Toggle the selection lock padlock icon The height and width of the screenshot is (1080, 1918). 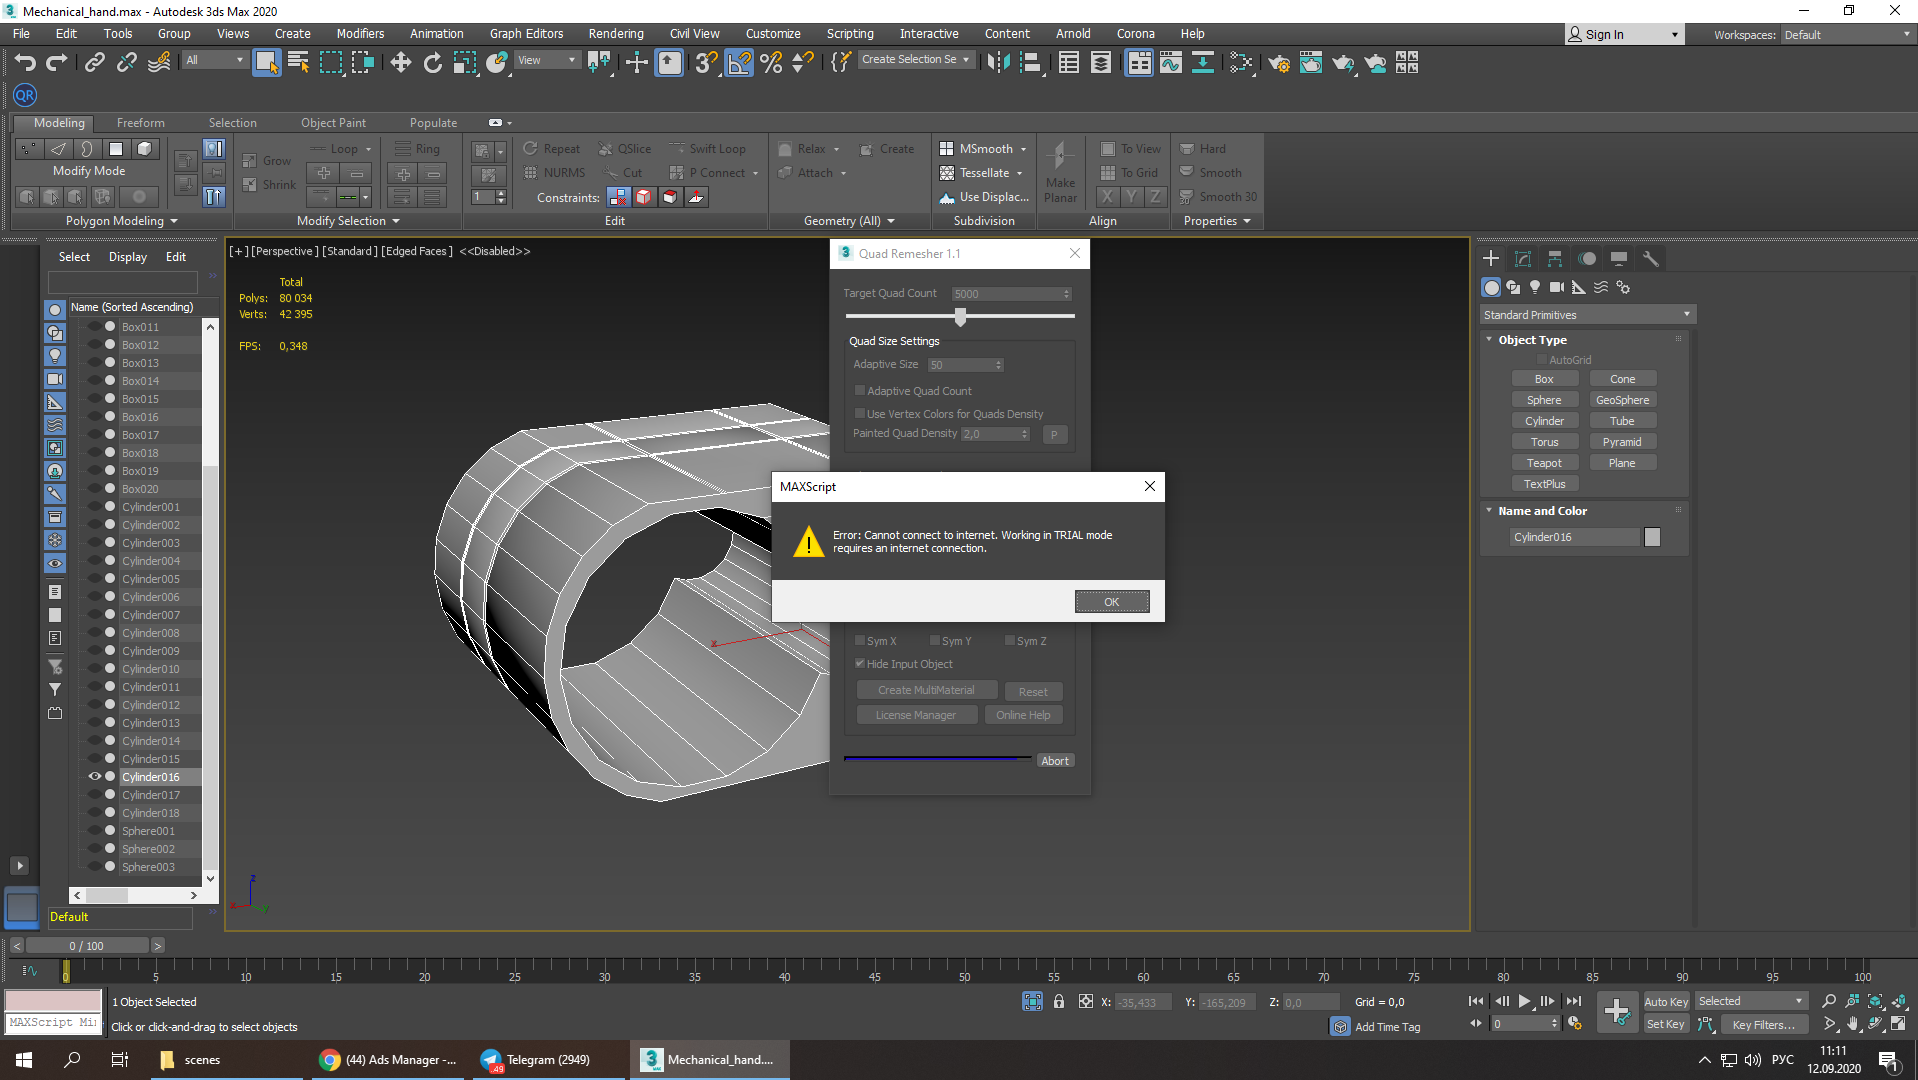click(1059, 1001)
